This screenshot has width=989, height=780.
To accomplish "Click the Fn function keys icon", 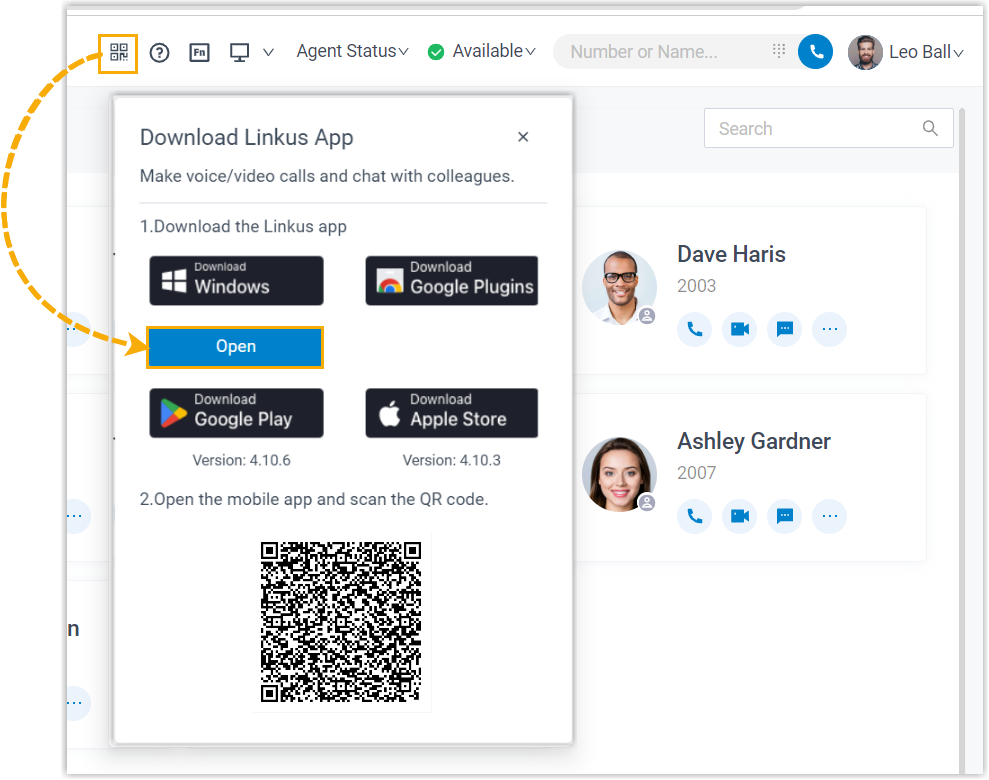I will [x=199, y=52].
